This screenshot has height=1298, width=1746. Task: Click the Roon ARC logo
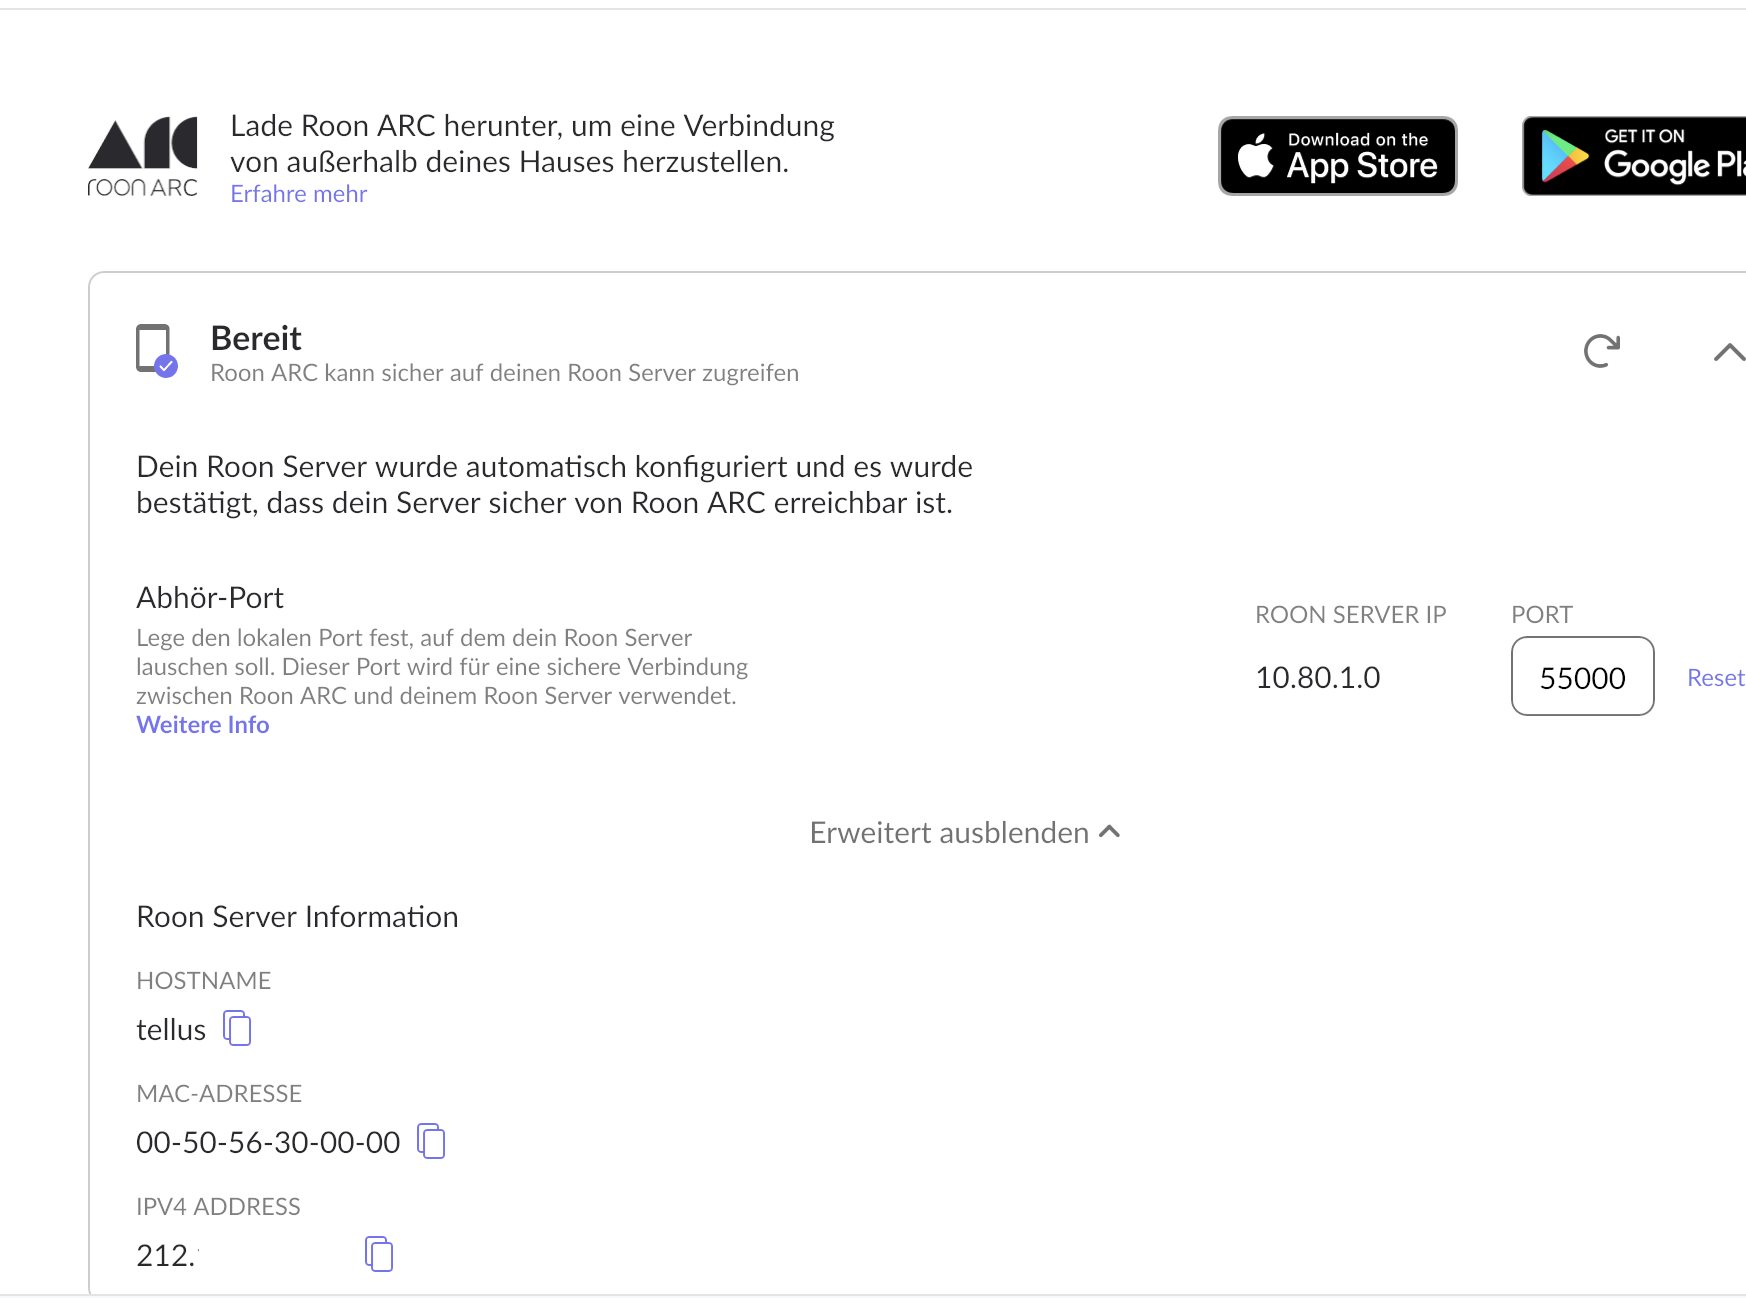(x=143, y=156)
